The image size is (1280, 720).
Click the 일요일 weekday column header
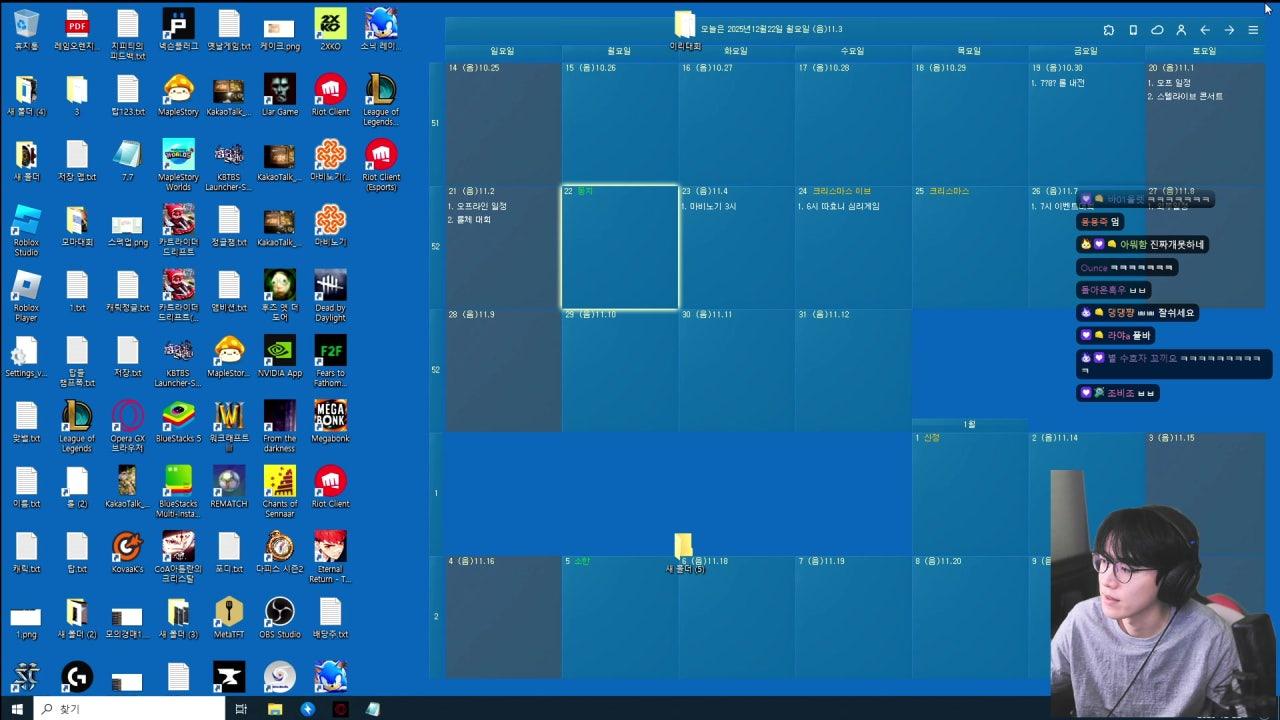(502, 51)
